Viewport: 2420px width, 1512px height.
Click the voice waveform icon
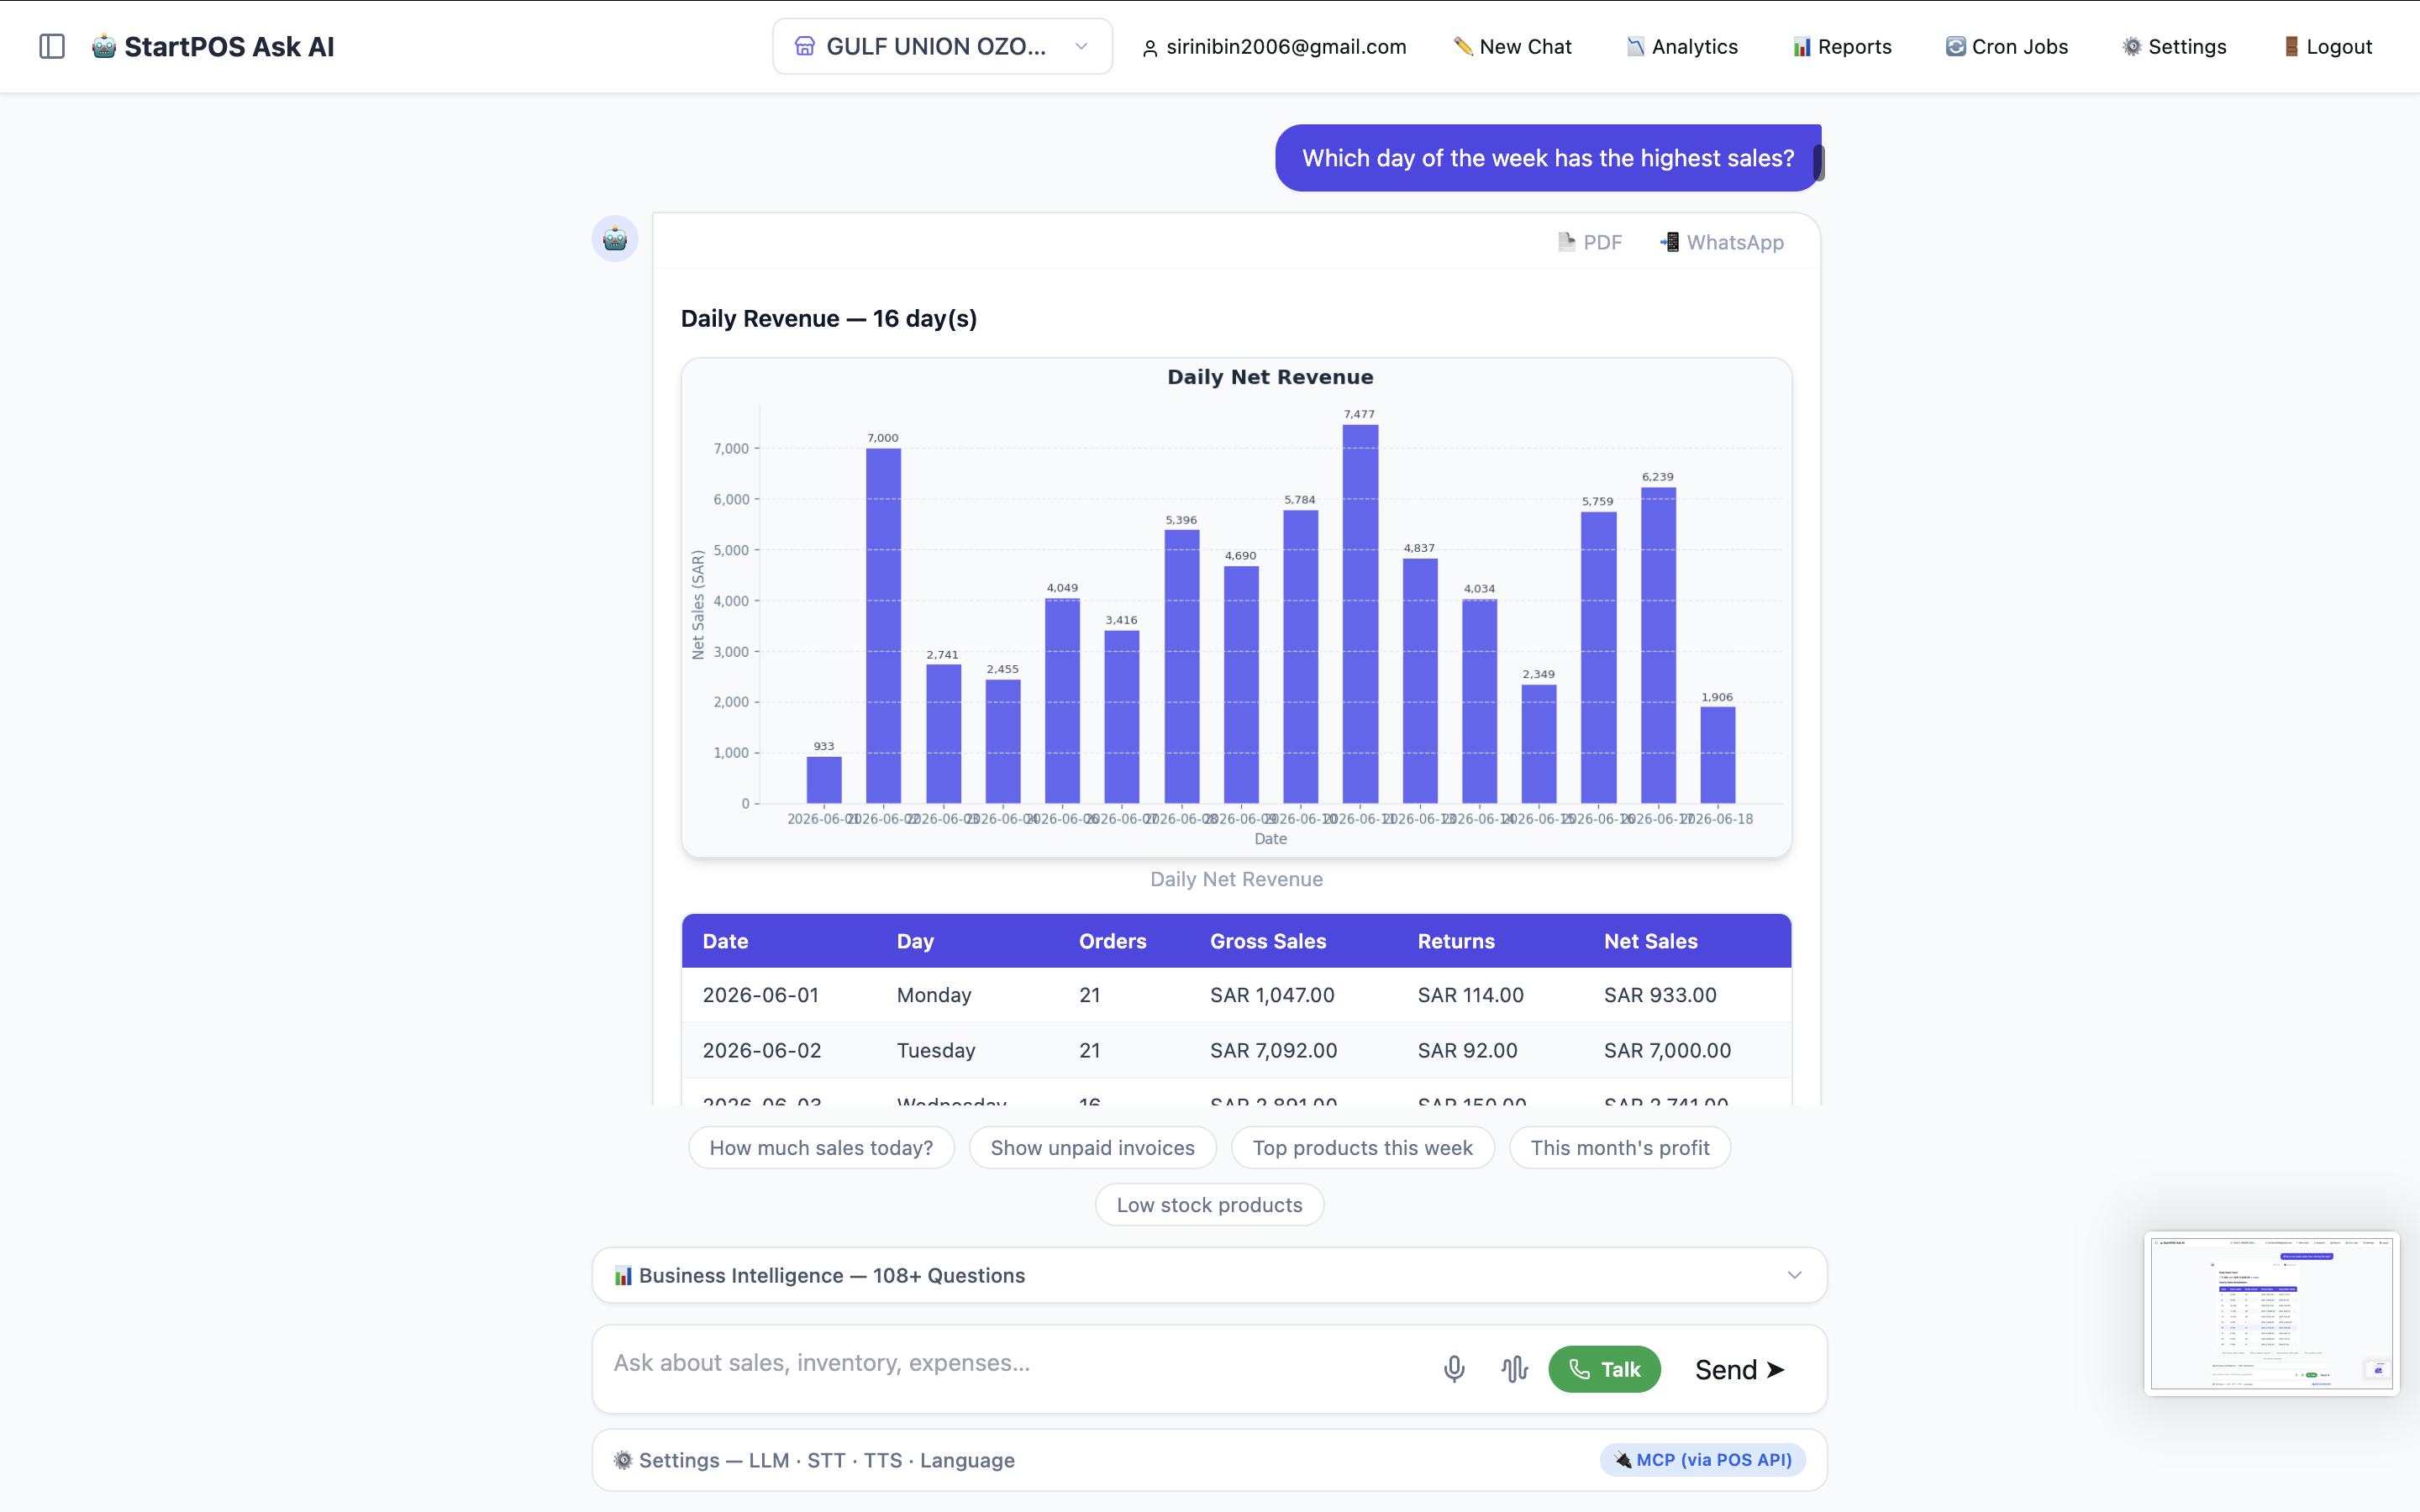point(1514,1369)
